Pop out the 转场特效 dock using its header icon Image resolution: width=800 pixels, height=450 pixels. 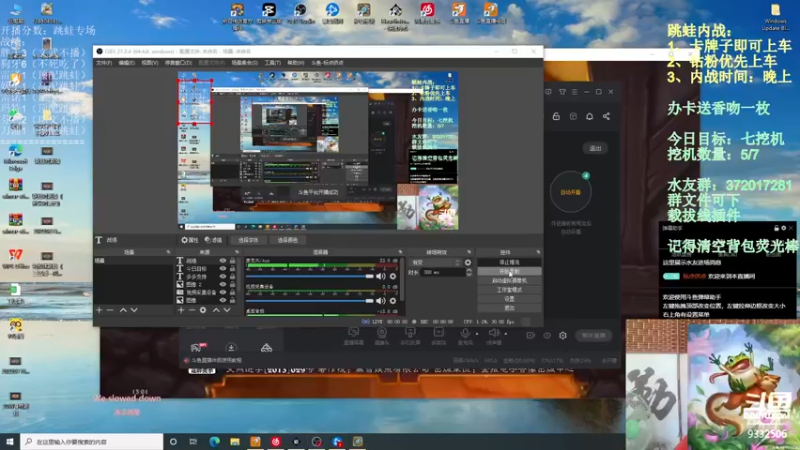point(469,252)
